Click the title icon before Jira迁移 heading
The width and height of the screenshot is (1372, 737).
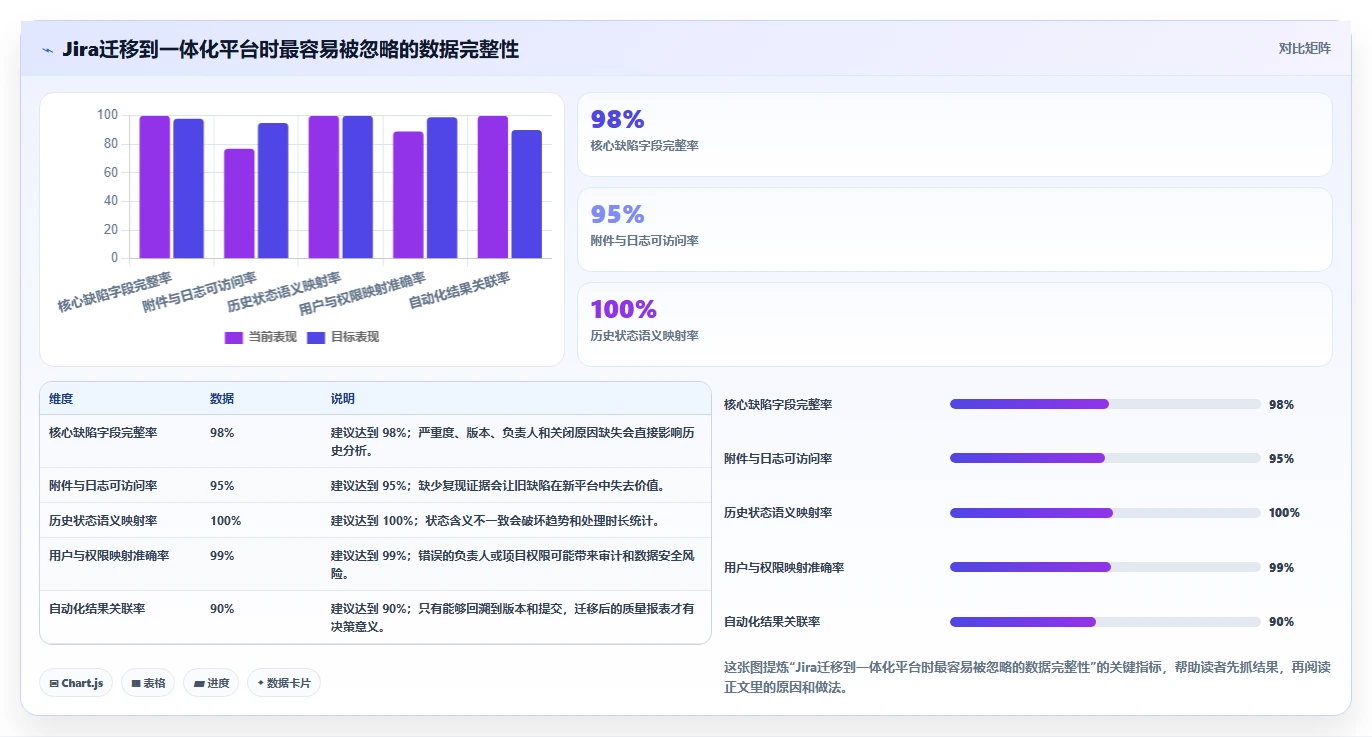(x=47, y=50)
